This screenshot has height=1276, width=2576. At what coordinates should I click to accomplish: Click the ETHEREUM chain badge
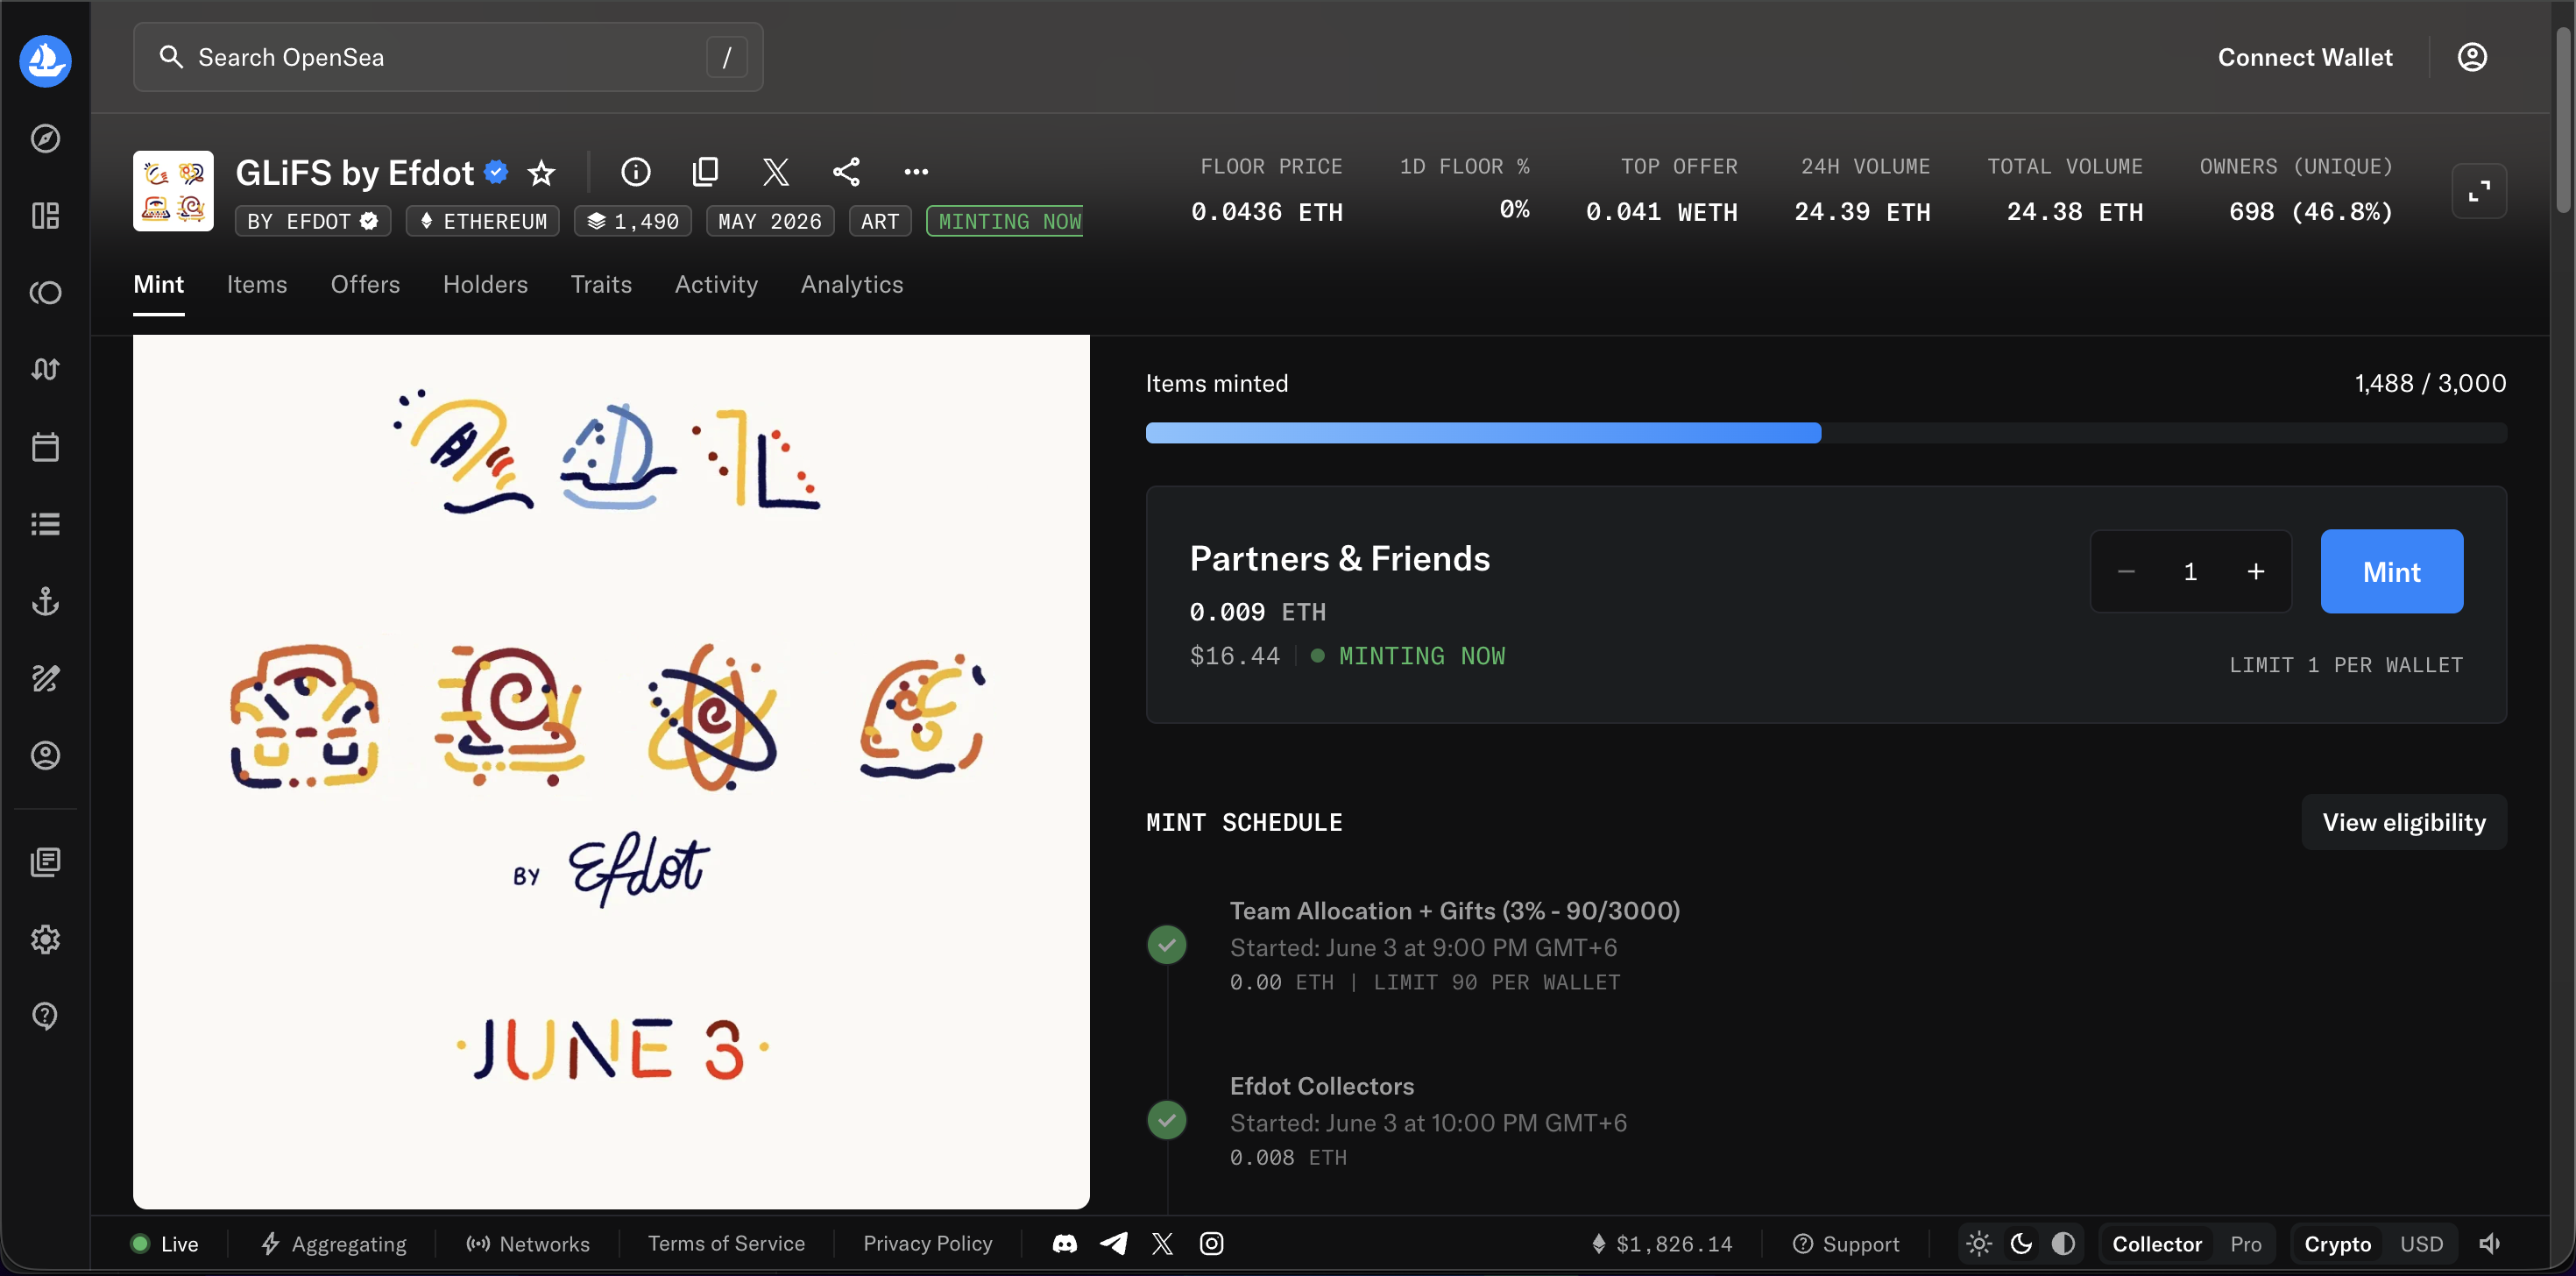pyautogui.click(x=483, y=221)
